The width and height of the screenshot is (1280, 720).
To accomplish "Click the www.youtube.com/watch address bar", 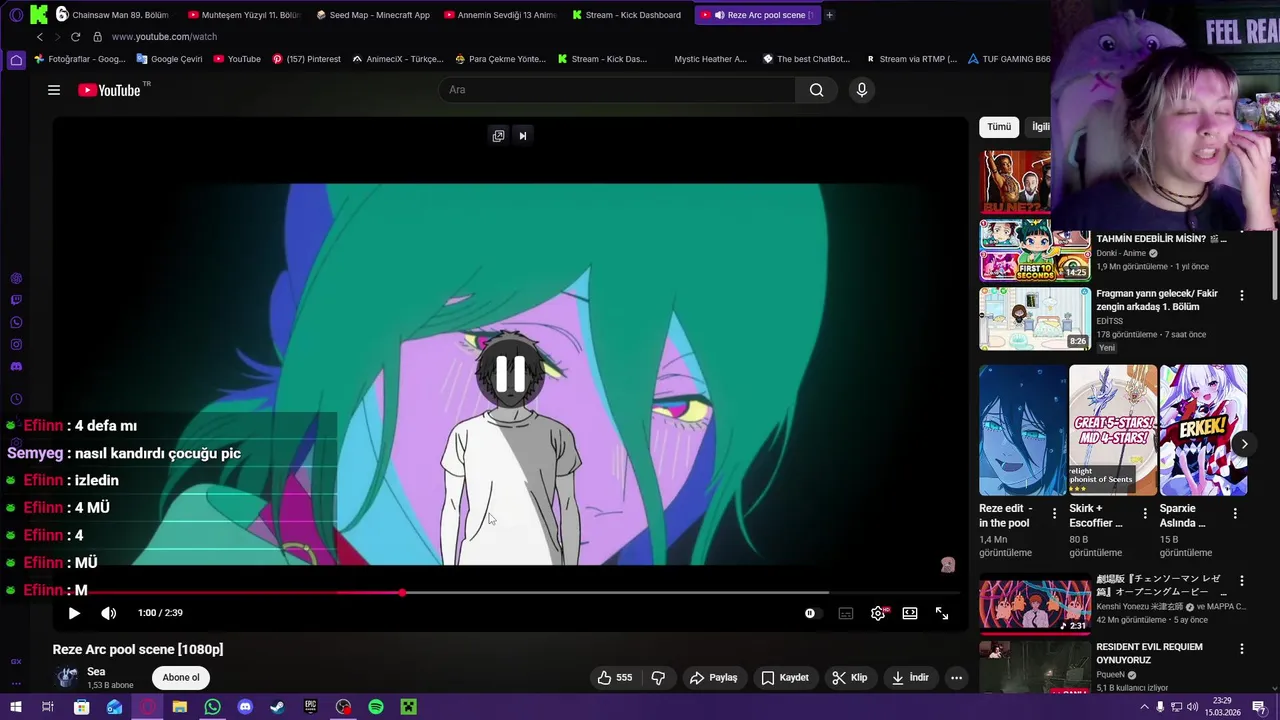I will click(164, 37).
